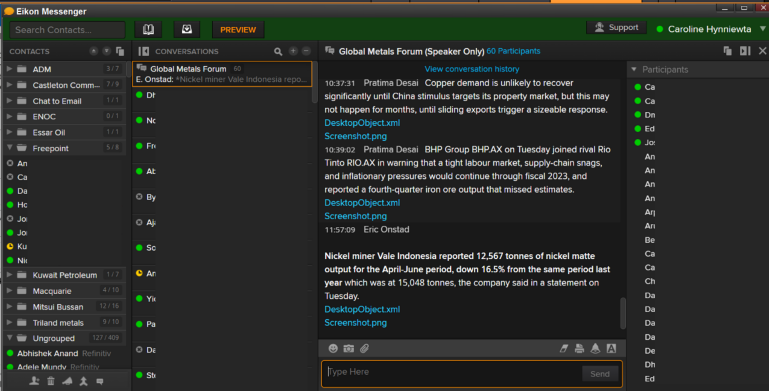
Task: Open DesktopObject.xml under the BHP Group message
Action: point(362,203)
